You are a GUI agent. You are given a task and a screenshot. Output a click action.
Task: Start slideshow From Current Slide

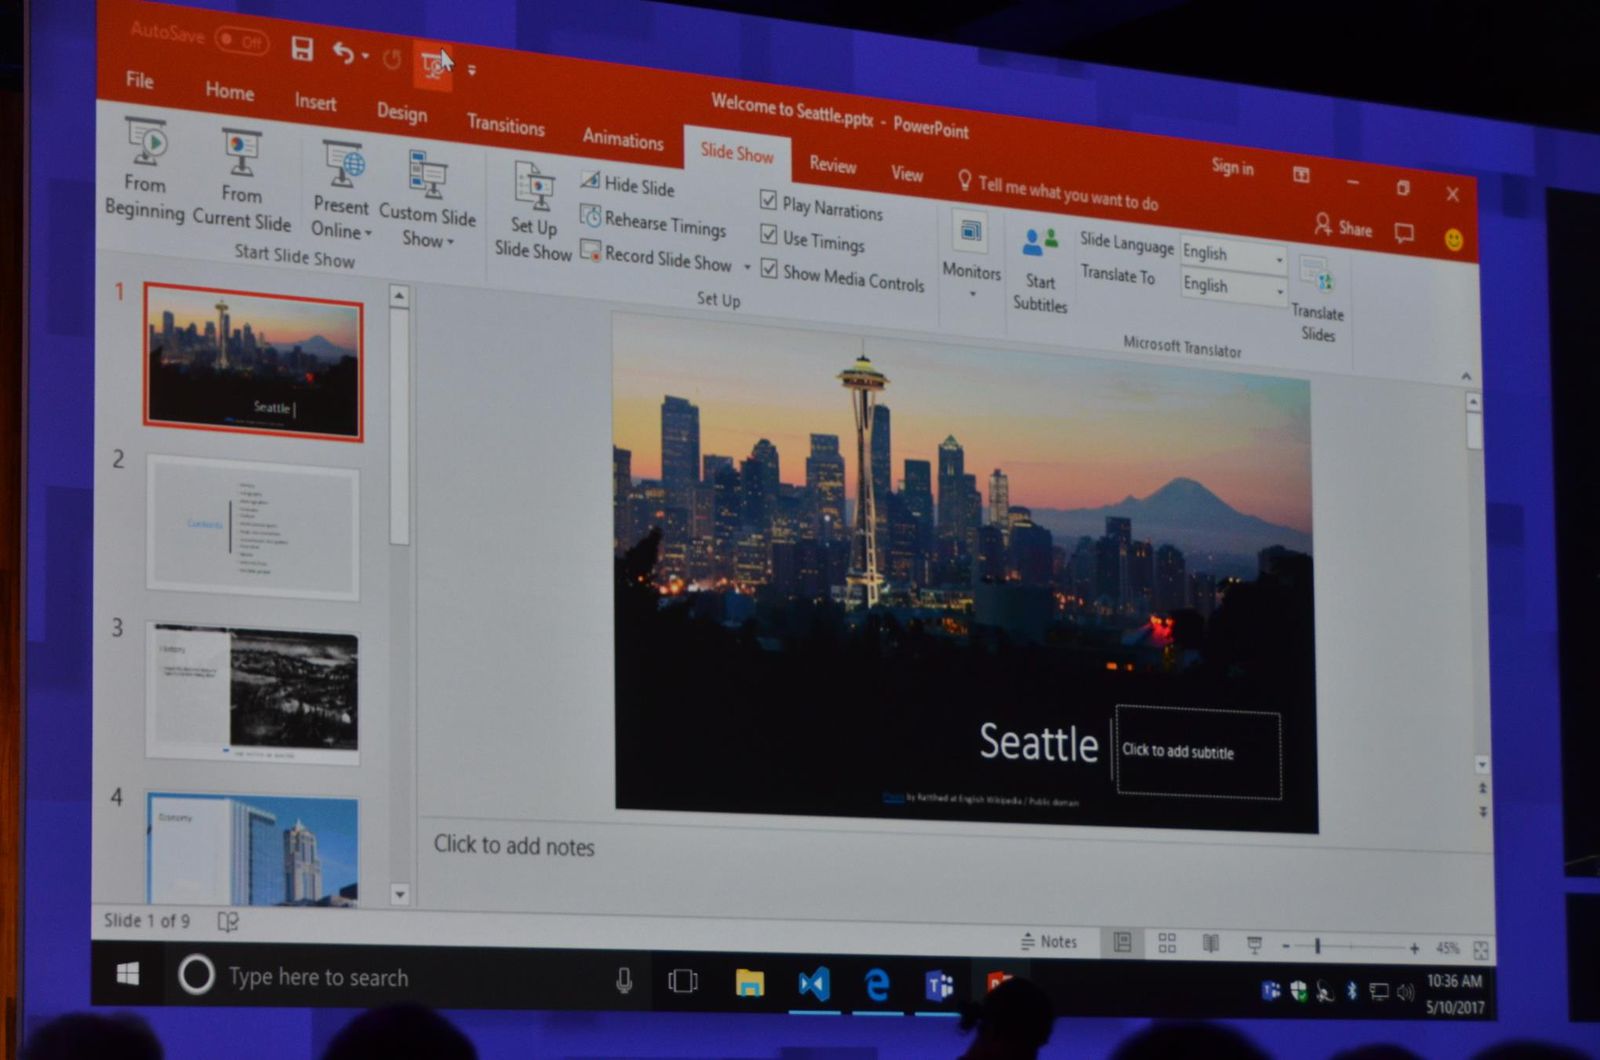point(241,180)
